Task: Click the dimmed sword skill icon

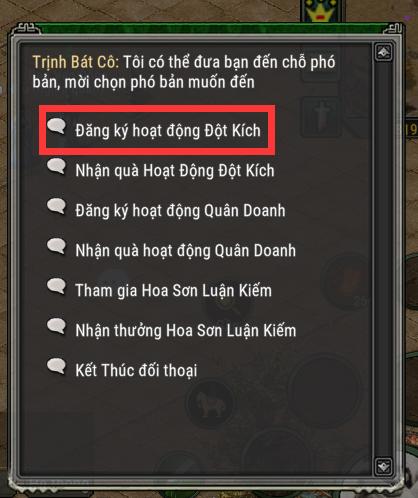Action: pyautogui.click(x=321, y=117)
